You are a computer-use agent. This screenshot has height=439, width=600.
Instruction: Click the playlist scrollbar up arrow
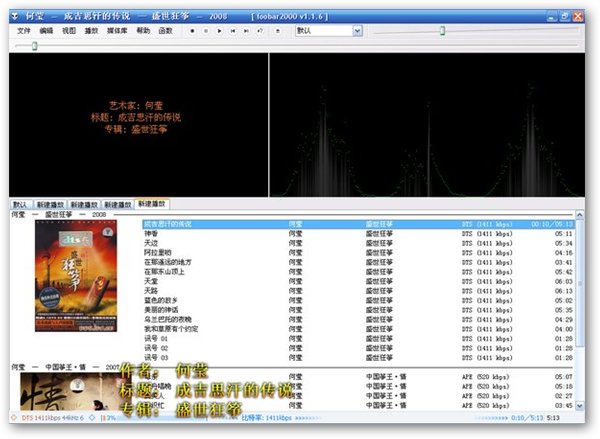(x=580, y=215)
